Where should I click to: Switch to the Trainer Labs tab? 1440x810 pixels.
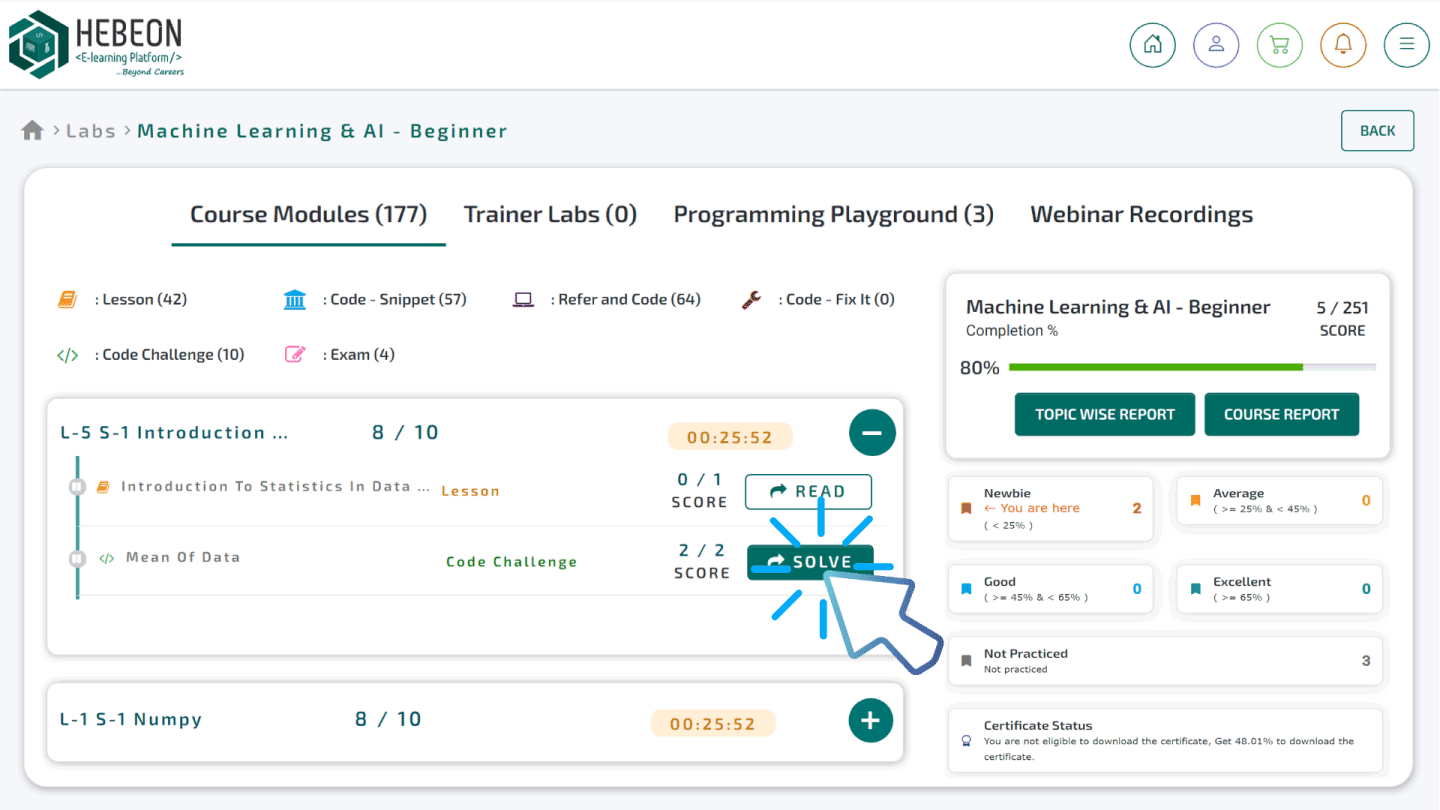[x=550, y=215]
